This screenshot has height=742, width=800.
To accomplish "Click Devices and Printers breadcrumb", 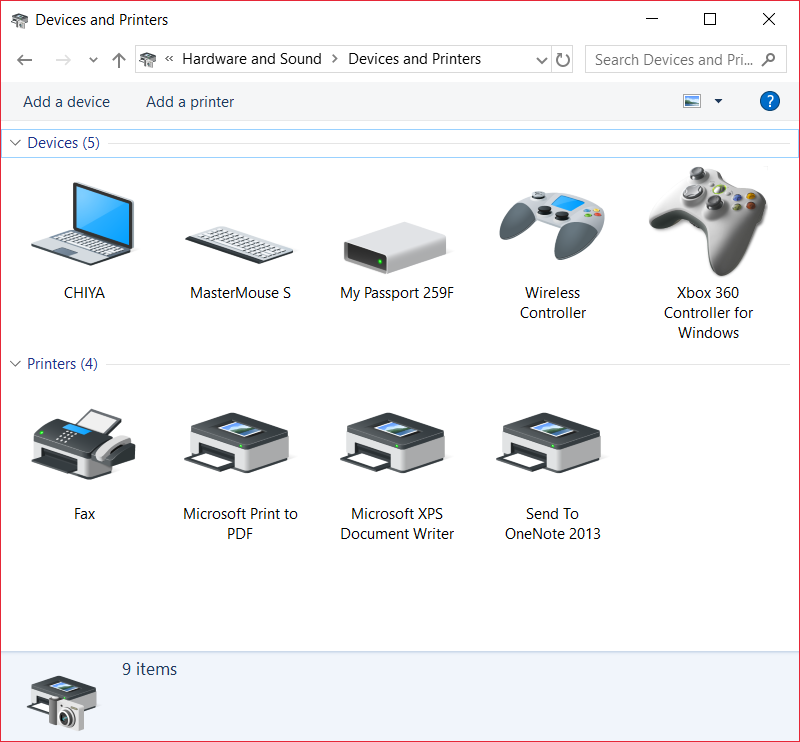I will coord(414,59).
